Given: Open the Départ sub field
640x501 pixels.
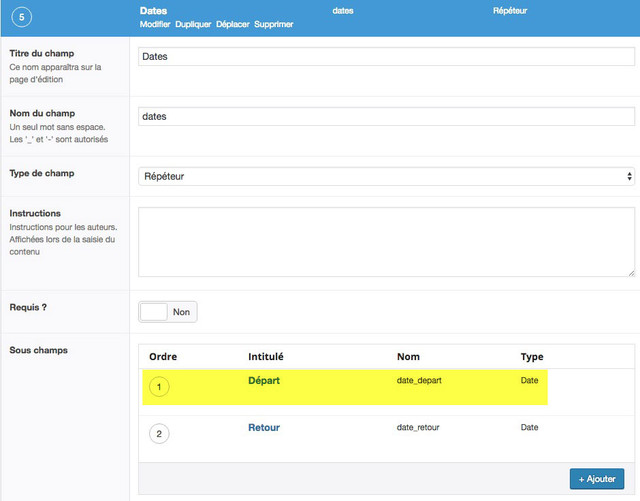Looking at the screenshot, I should pyautogui.click(x=264, y=381).
